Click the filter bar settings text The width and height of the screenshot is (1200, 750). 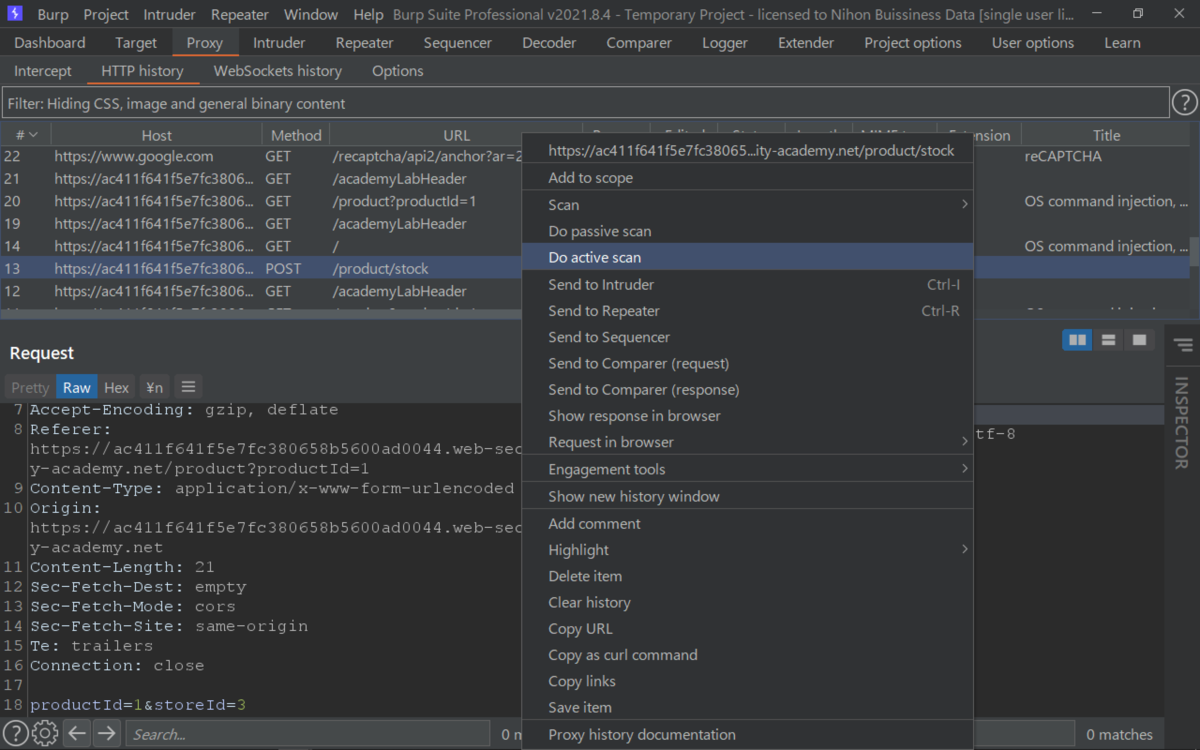coord(585,103)
